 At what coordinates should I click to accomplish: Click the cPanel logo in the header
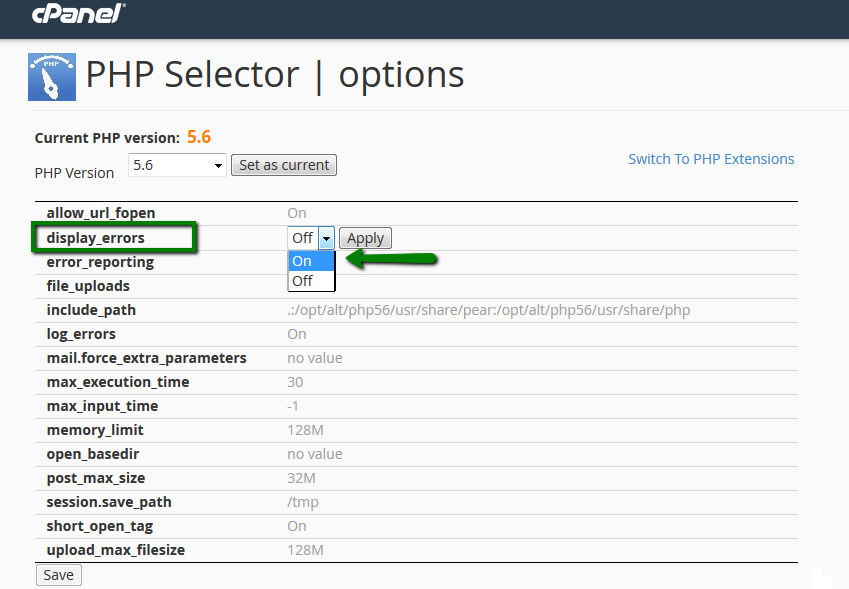click(x=79, y=13)
